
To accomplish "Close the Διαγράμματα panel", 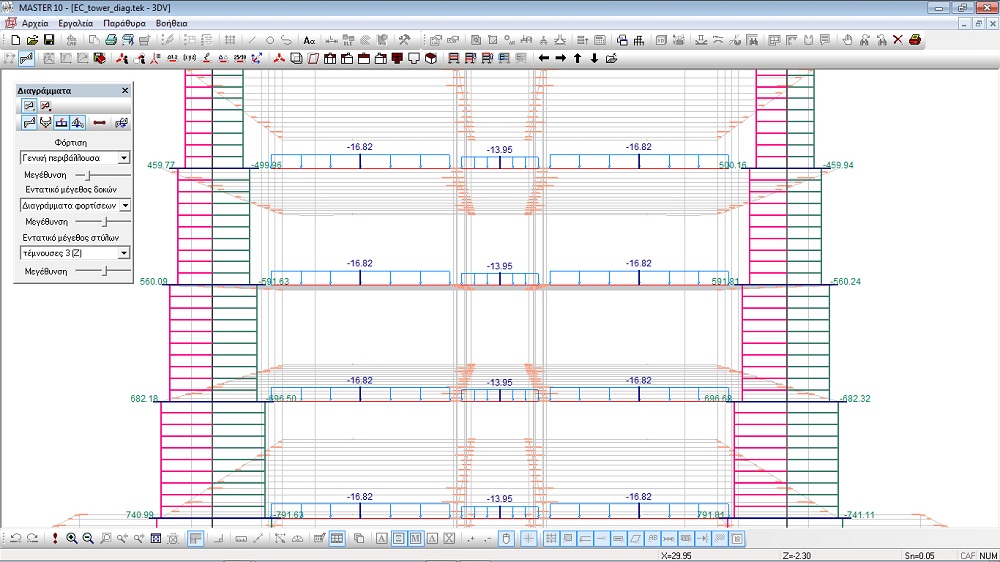I will click(x=125, y=90).
